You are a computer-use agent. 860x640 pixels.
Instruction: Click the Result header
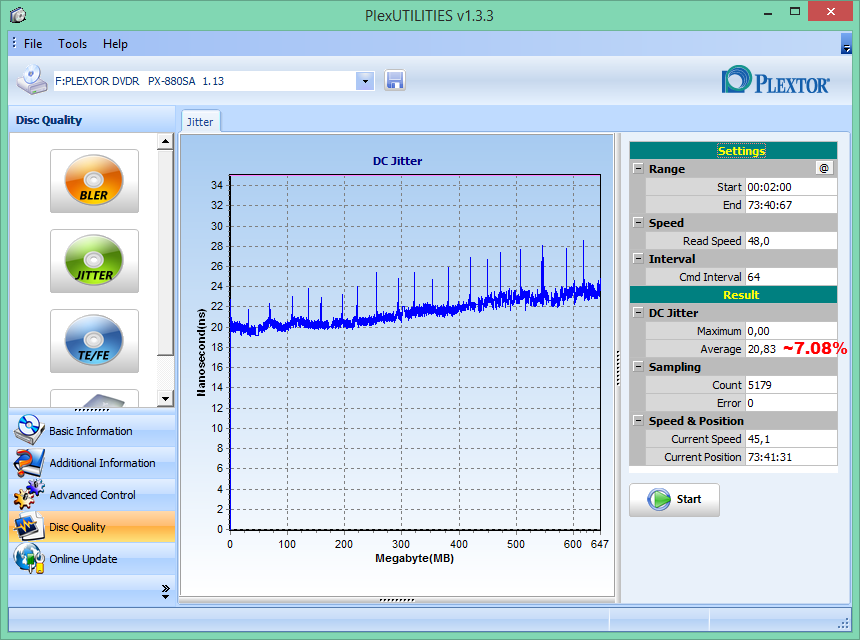pos(733,294)
